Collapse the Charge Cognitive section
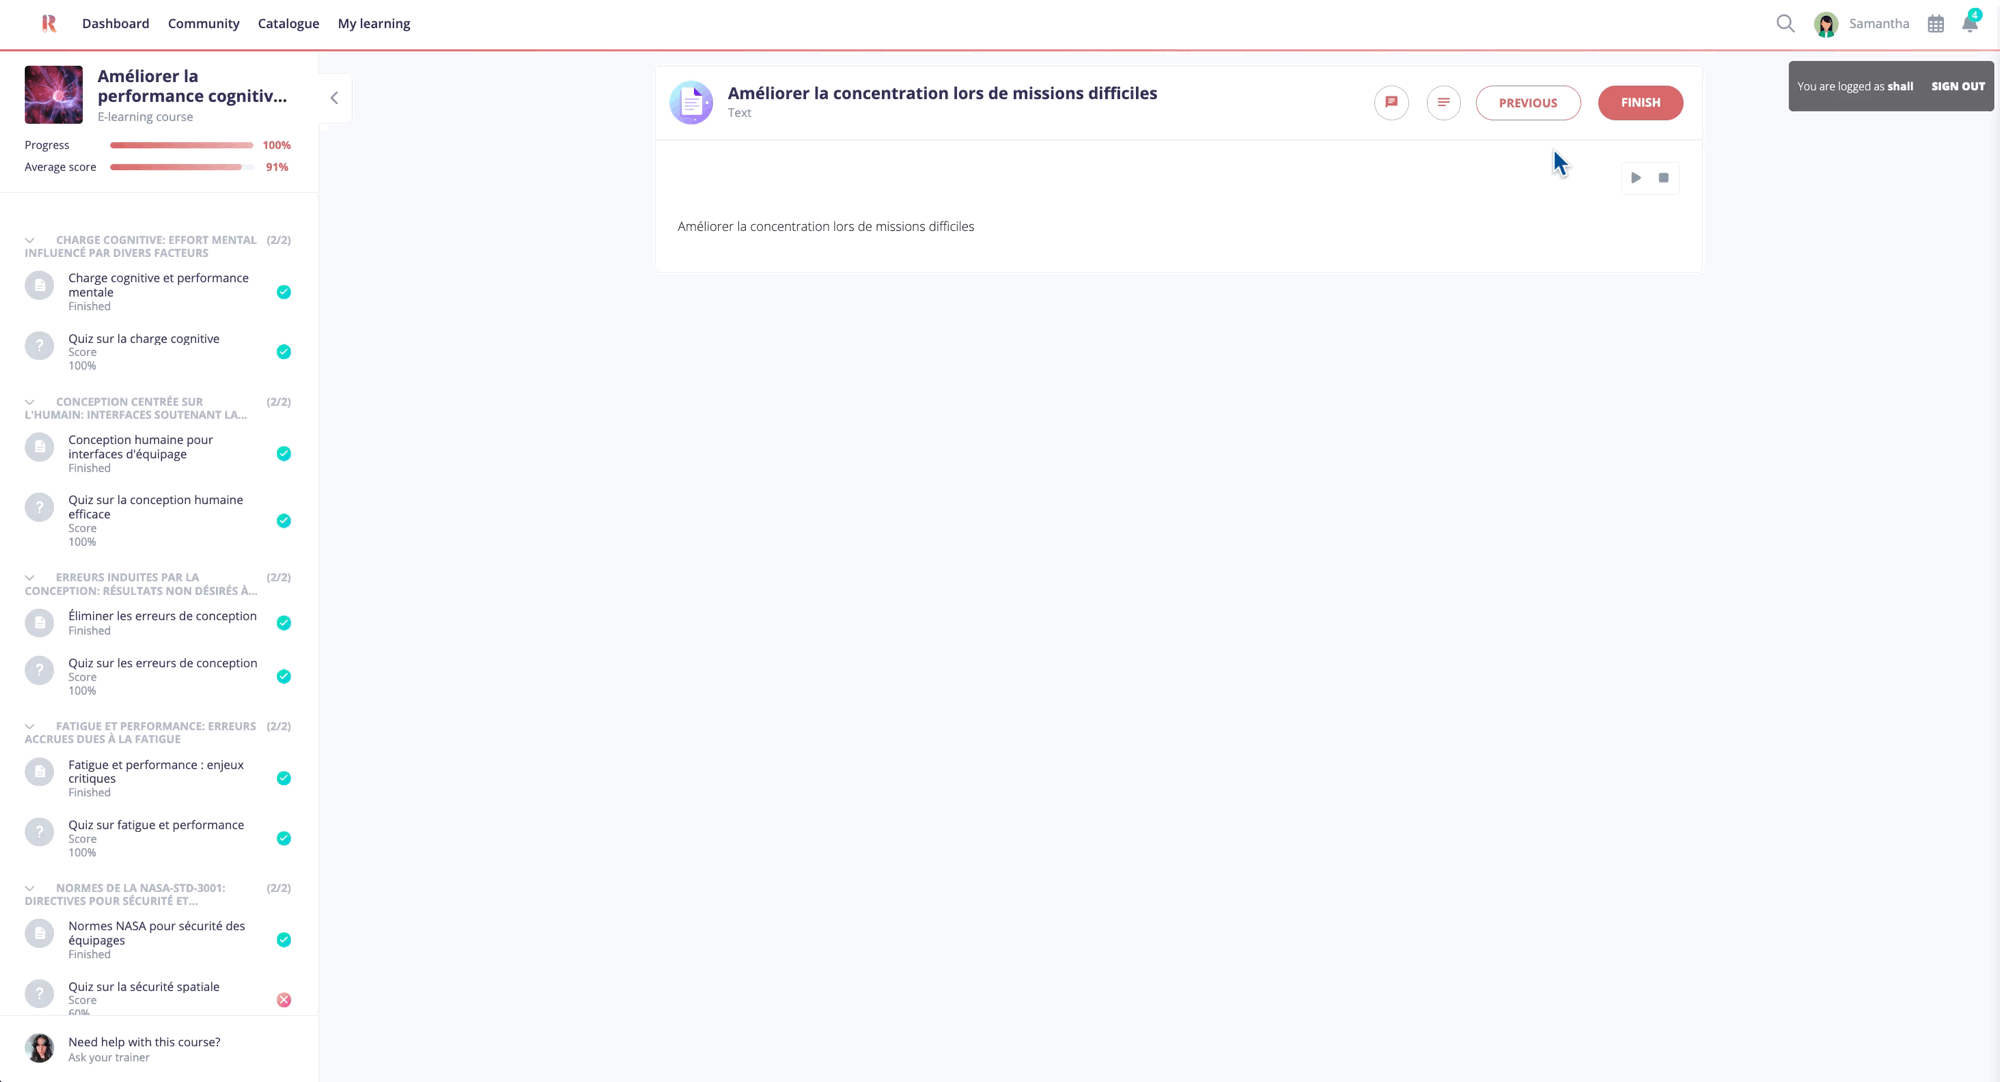The image size is (2000, 1082). coord(30,240)
